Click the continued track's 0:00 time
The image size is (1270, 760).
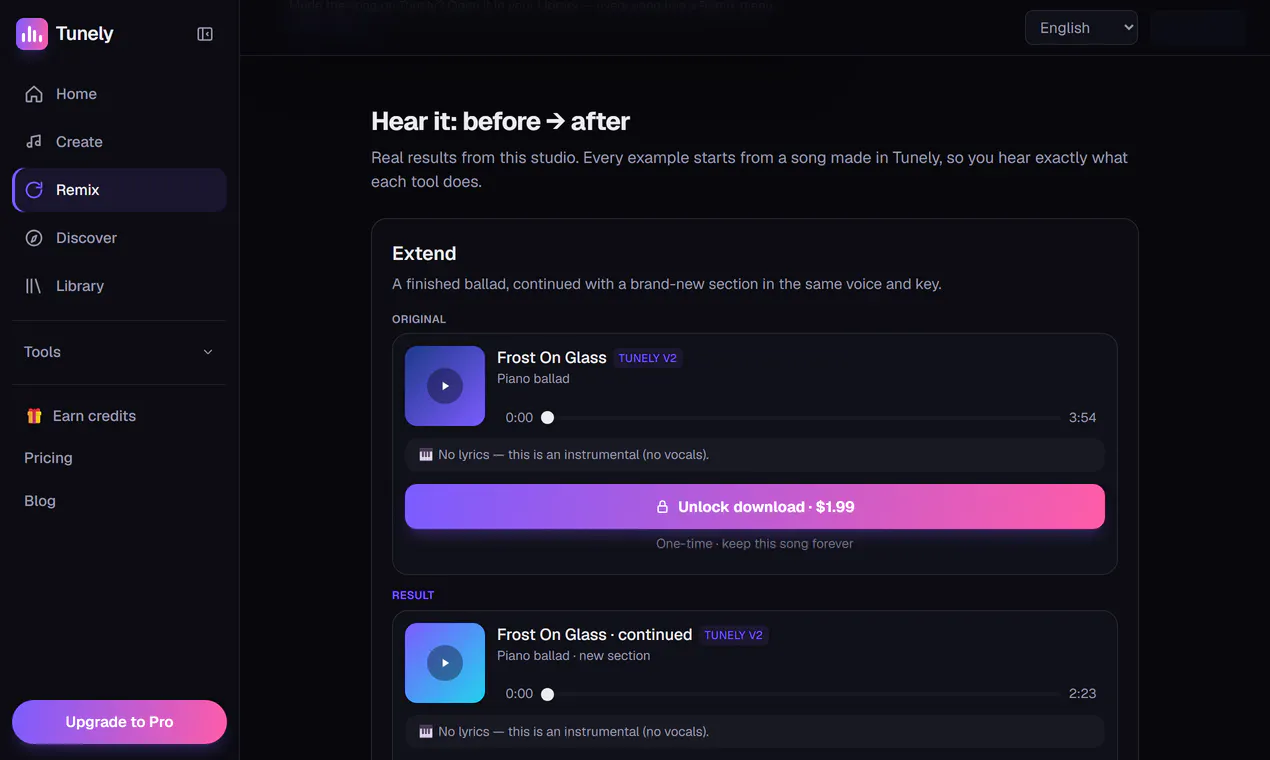pyautogui.click(x=519, y=694)
